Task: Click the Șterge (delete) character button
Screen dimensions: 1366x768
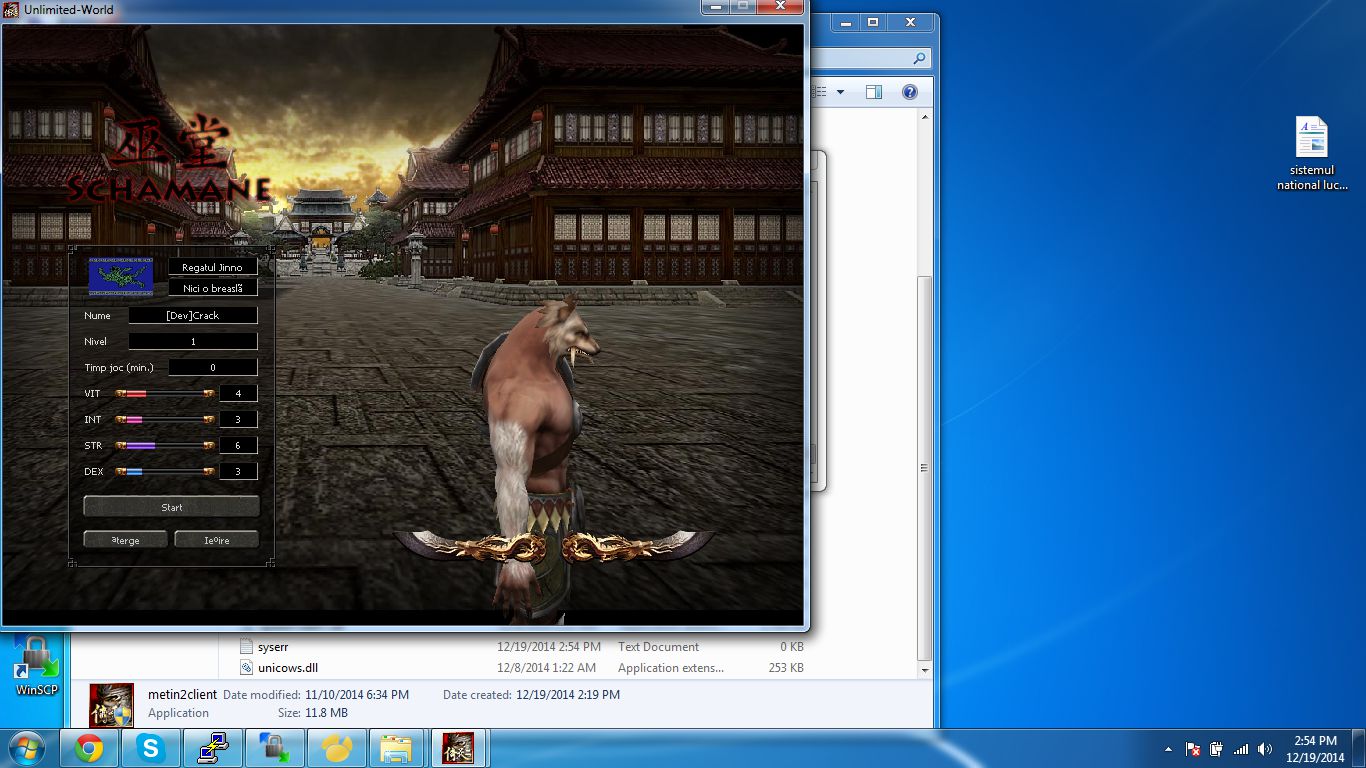Action: (x=126, y=540)
